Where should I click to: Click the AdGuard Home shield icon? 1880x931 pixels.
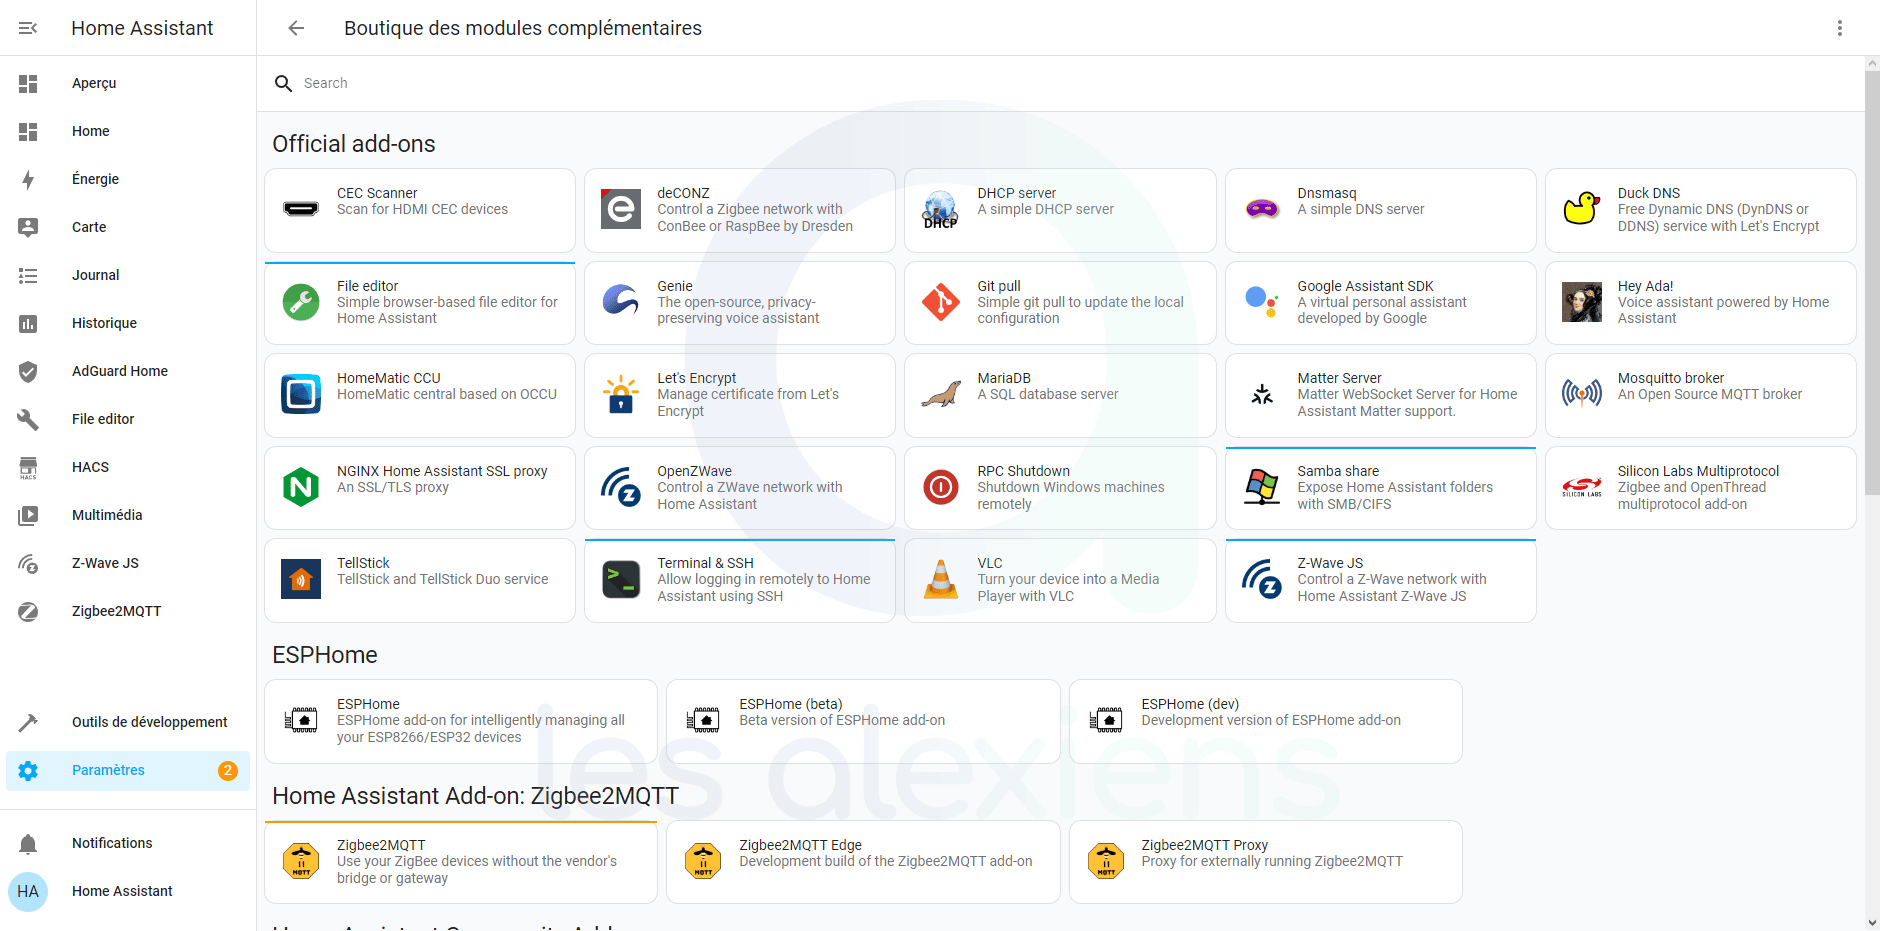(28, 371)
